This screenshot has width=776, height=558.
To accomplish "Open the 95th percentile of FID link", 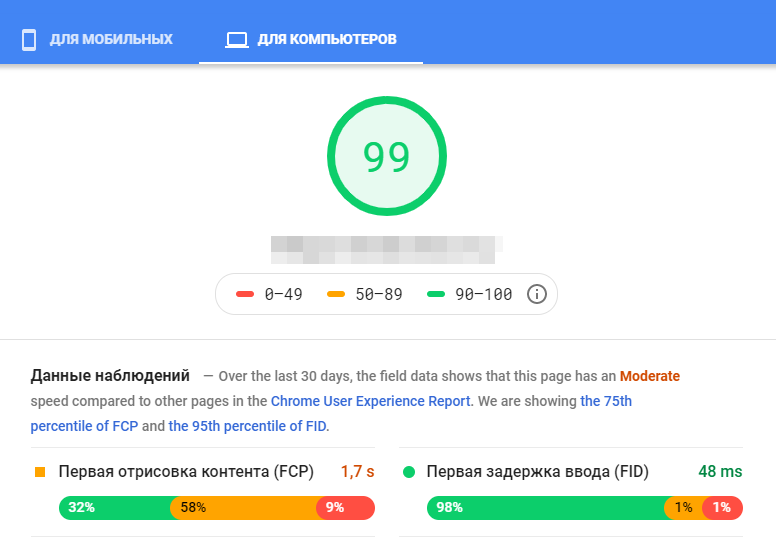I will coord(247,426).
